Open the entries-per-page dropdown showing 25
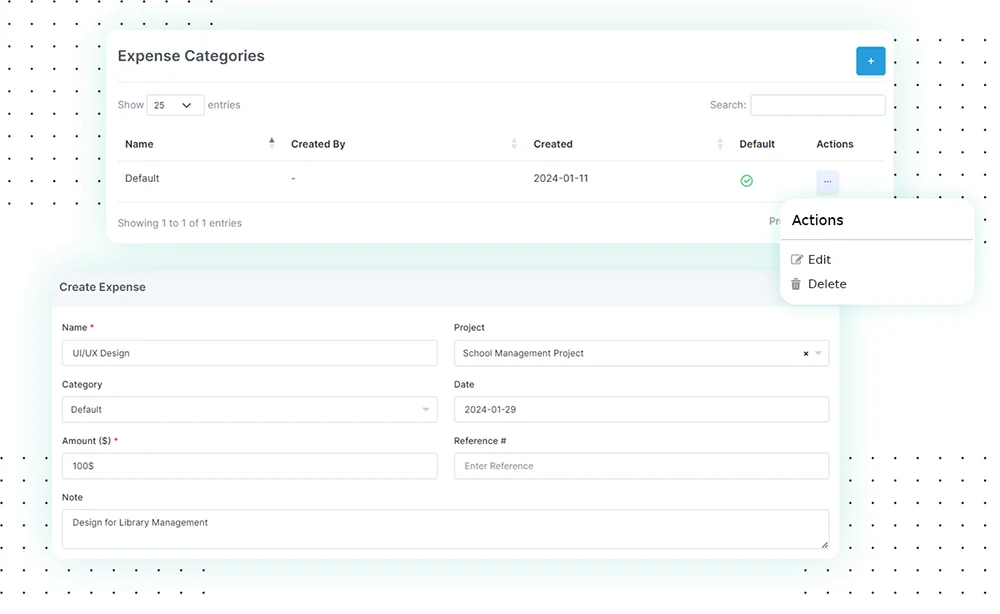 pos(176,105)
